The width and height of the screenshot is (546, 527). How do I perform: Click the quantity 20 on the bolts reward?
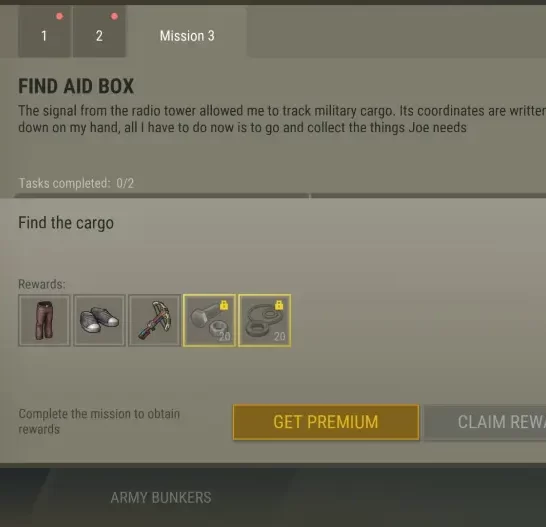click(225, 336)
